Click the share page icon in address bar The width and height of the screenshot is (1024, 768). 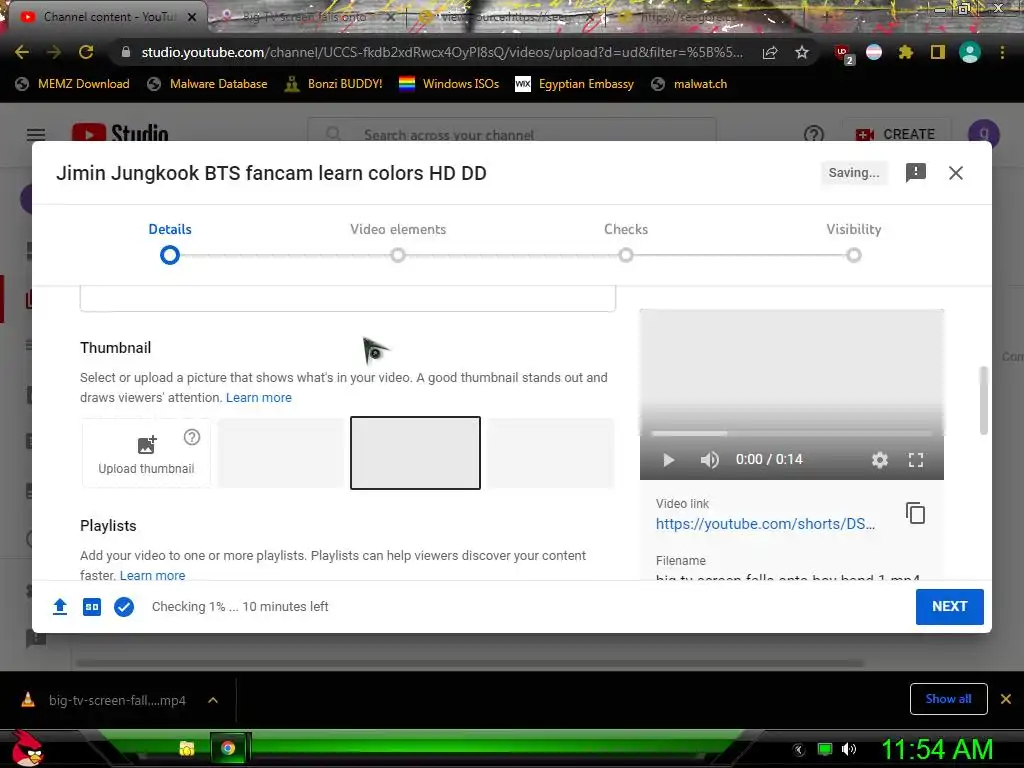(770, 52)
